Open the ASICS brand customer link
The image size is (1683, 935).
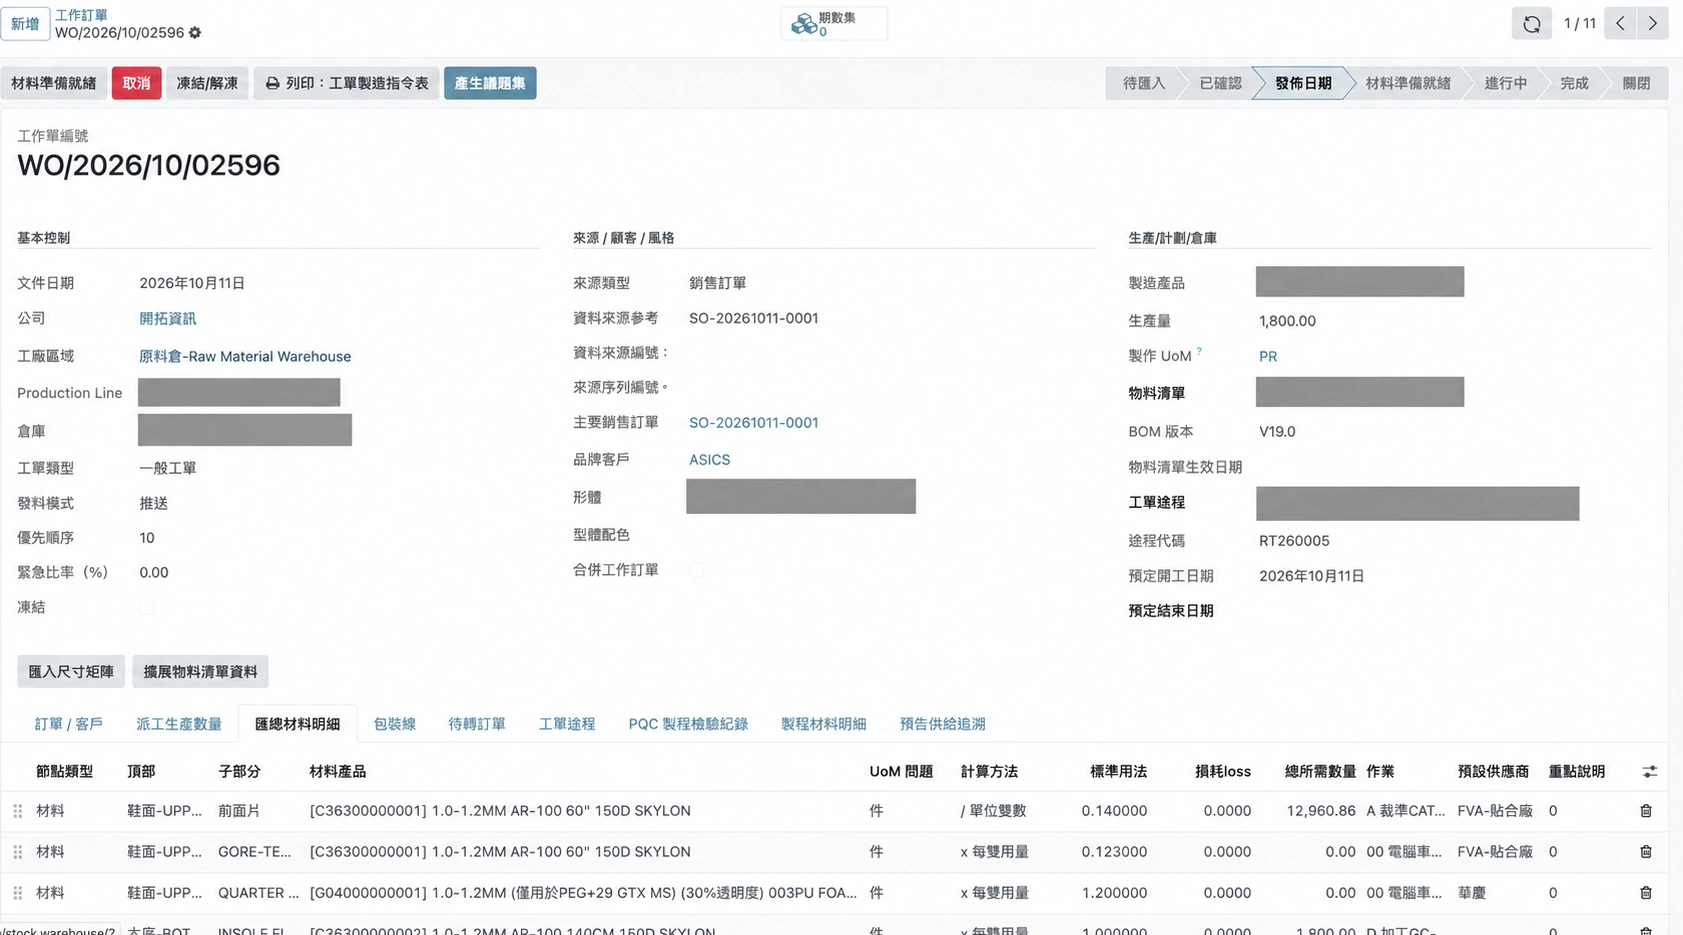coord(709,460)
